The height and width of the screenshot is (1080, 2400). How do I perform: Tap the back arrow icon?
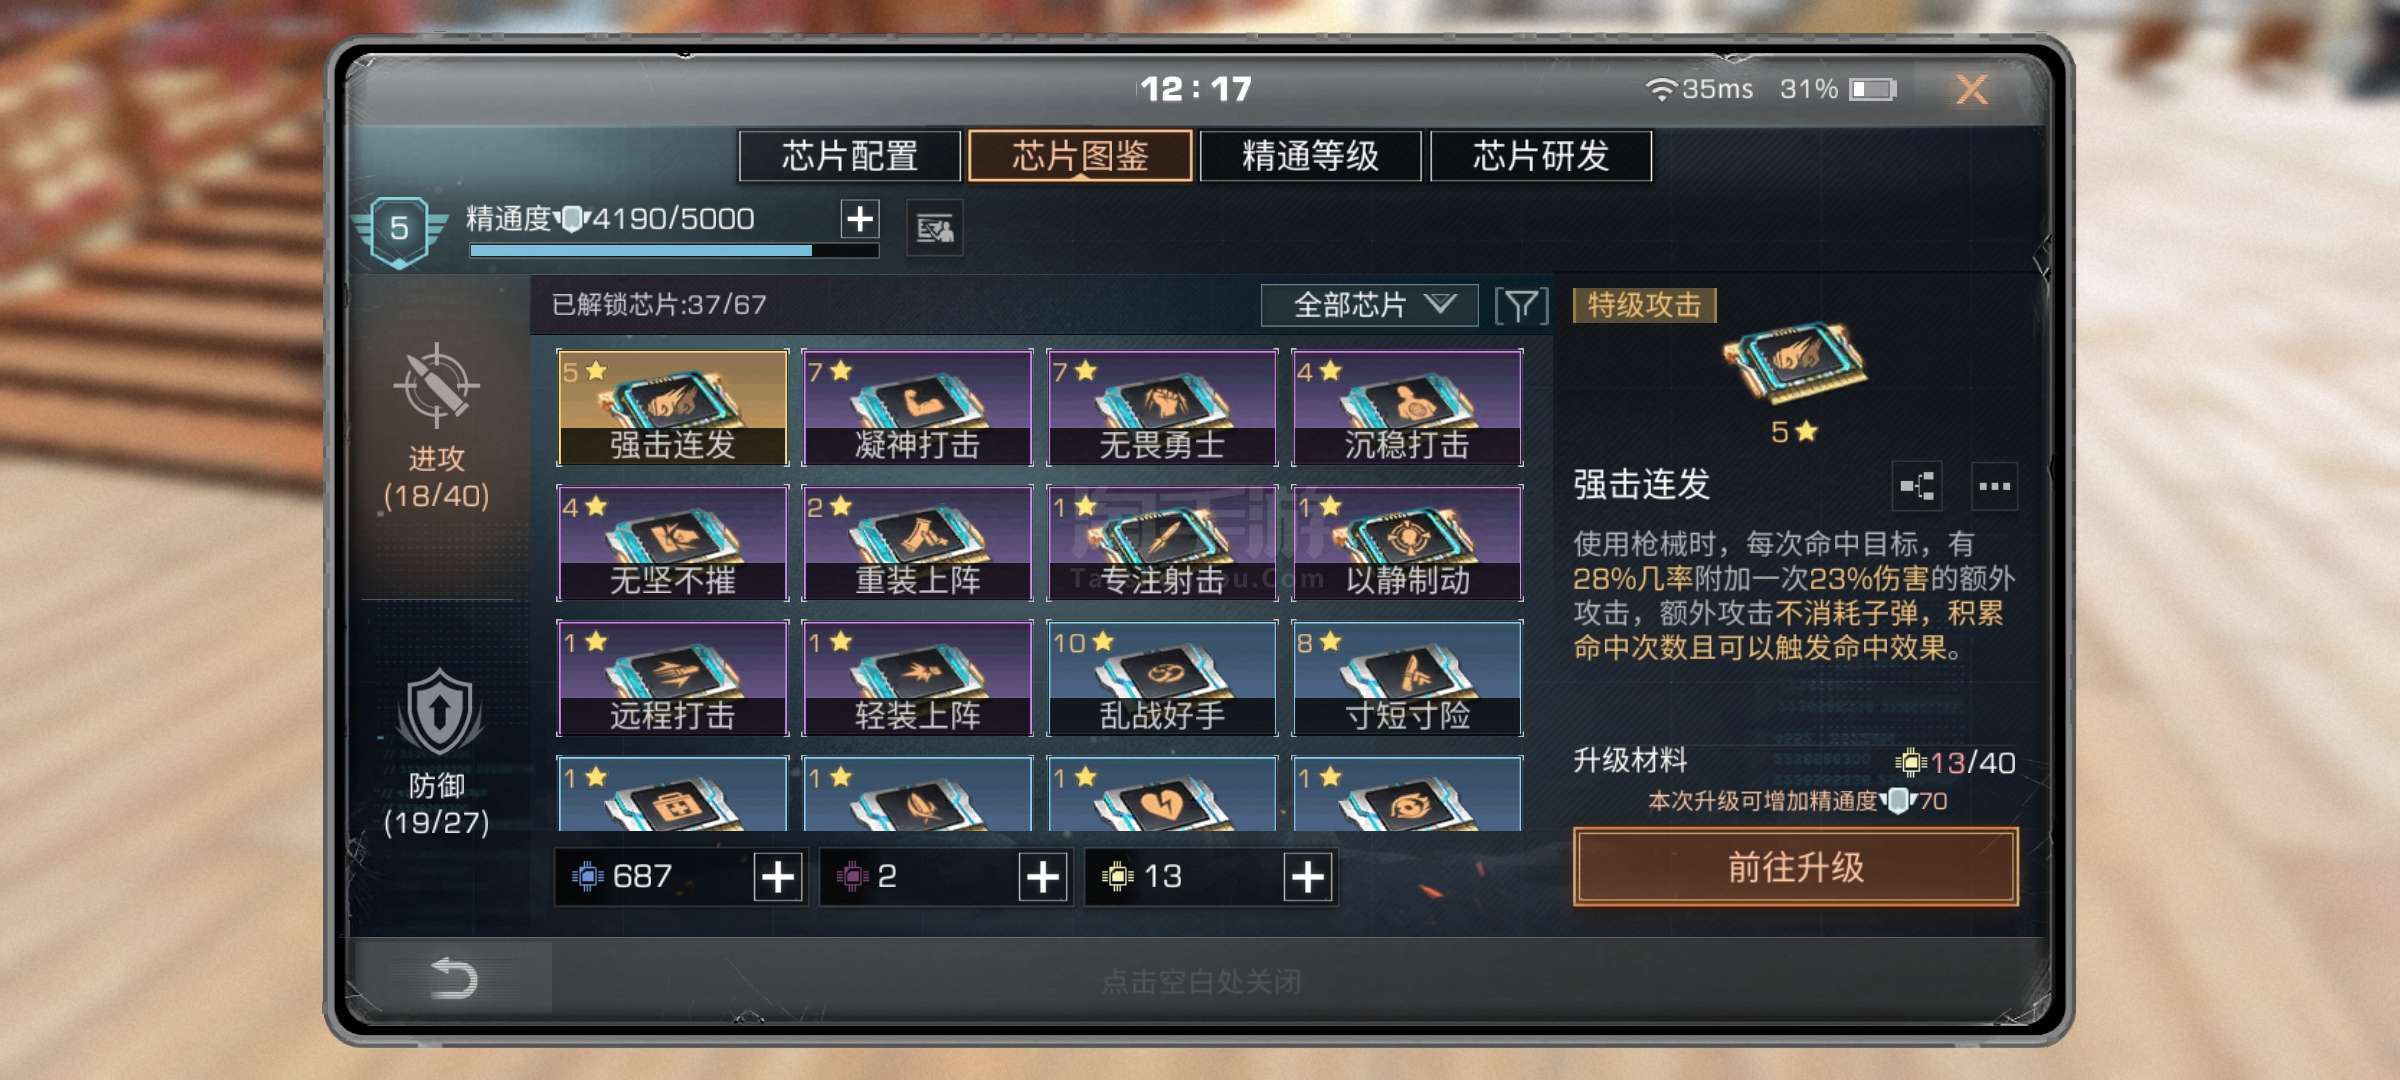tap(453, 978)
